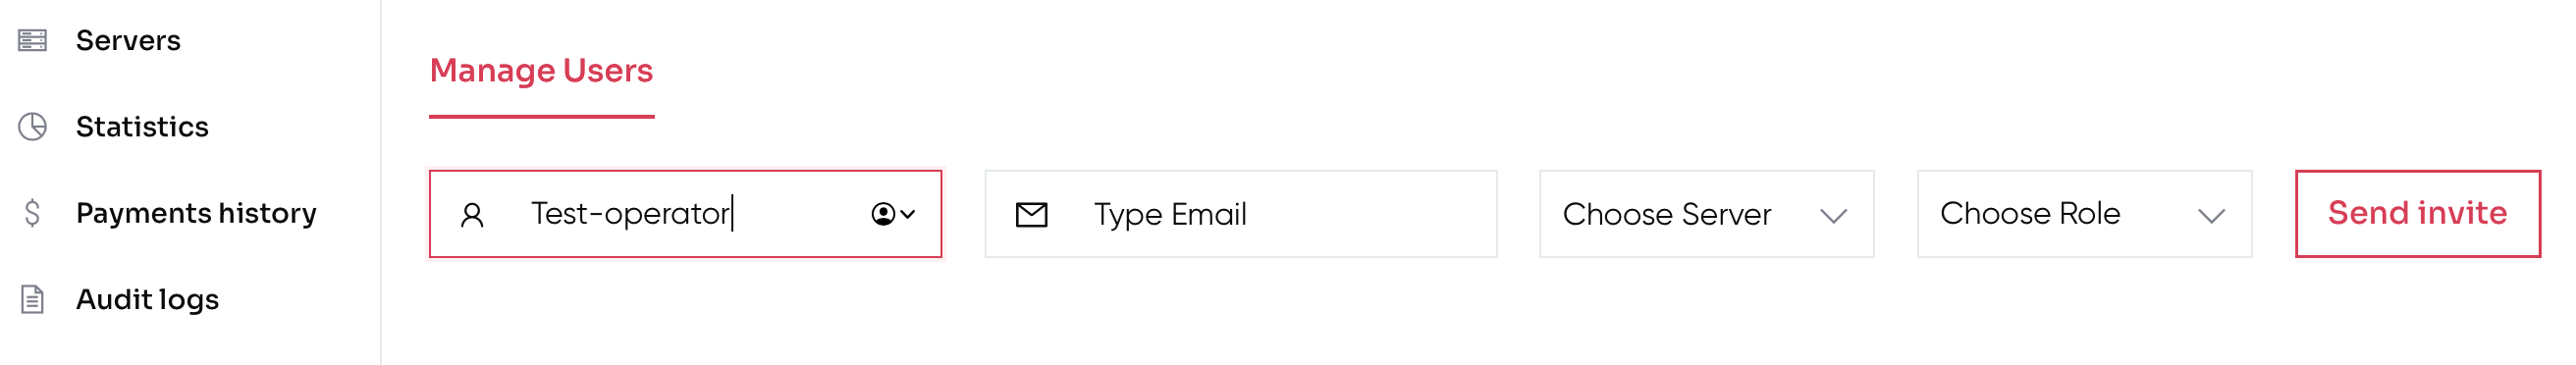The image size is (2576, 365).
Task: Click the chevron arrow beside Choose Server
Action: tap(1833, 216)
